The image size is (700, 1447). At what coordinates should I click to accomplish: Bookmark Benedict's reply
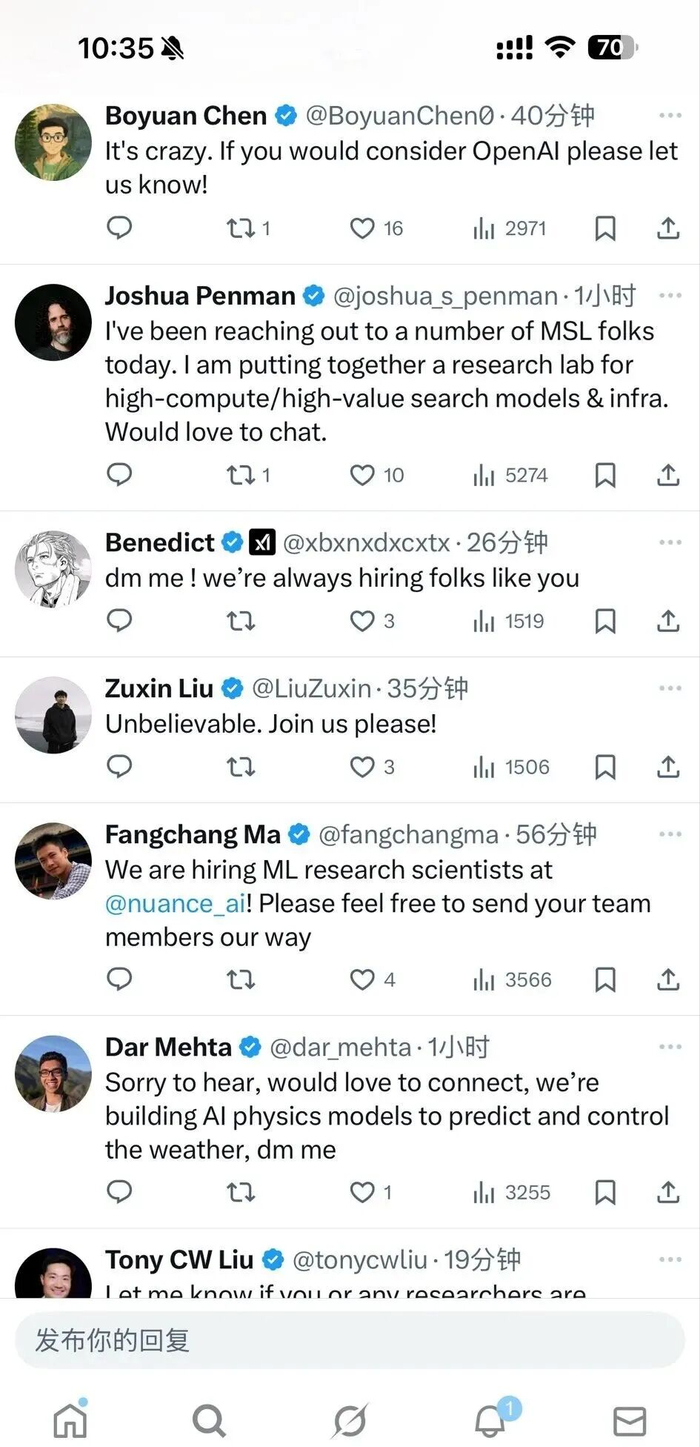click(605, 621)
